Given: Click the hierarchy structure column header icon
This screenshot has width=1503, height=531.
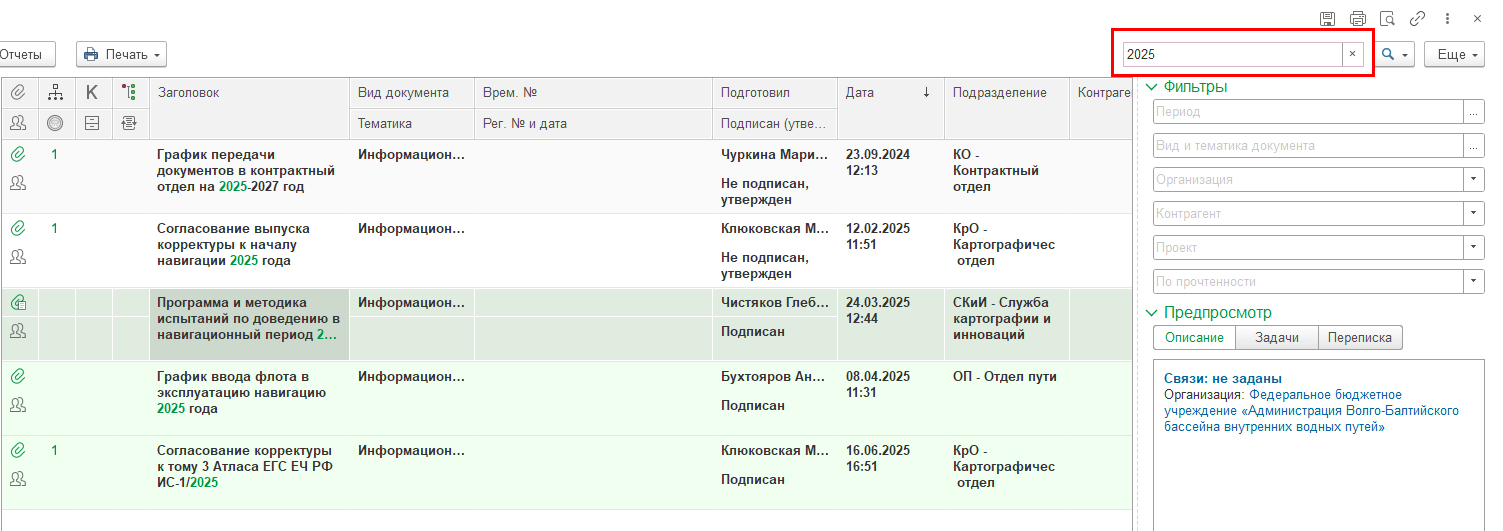Looking at the screenshot, I should [x=56, y=93].
